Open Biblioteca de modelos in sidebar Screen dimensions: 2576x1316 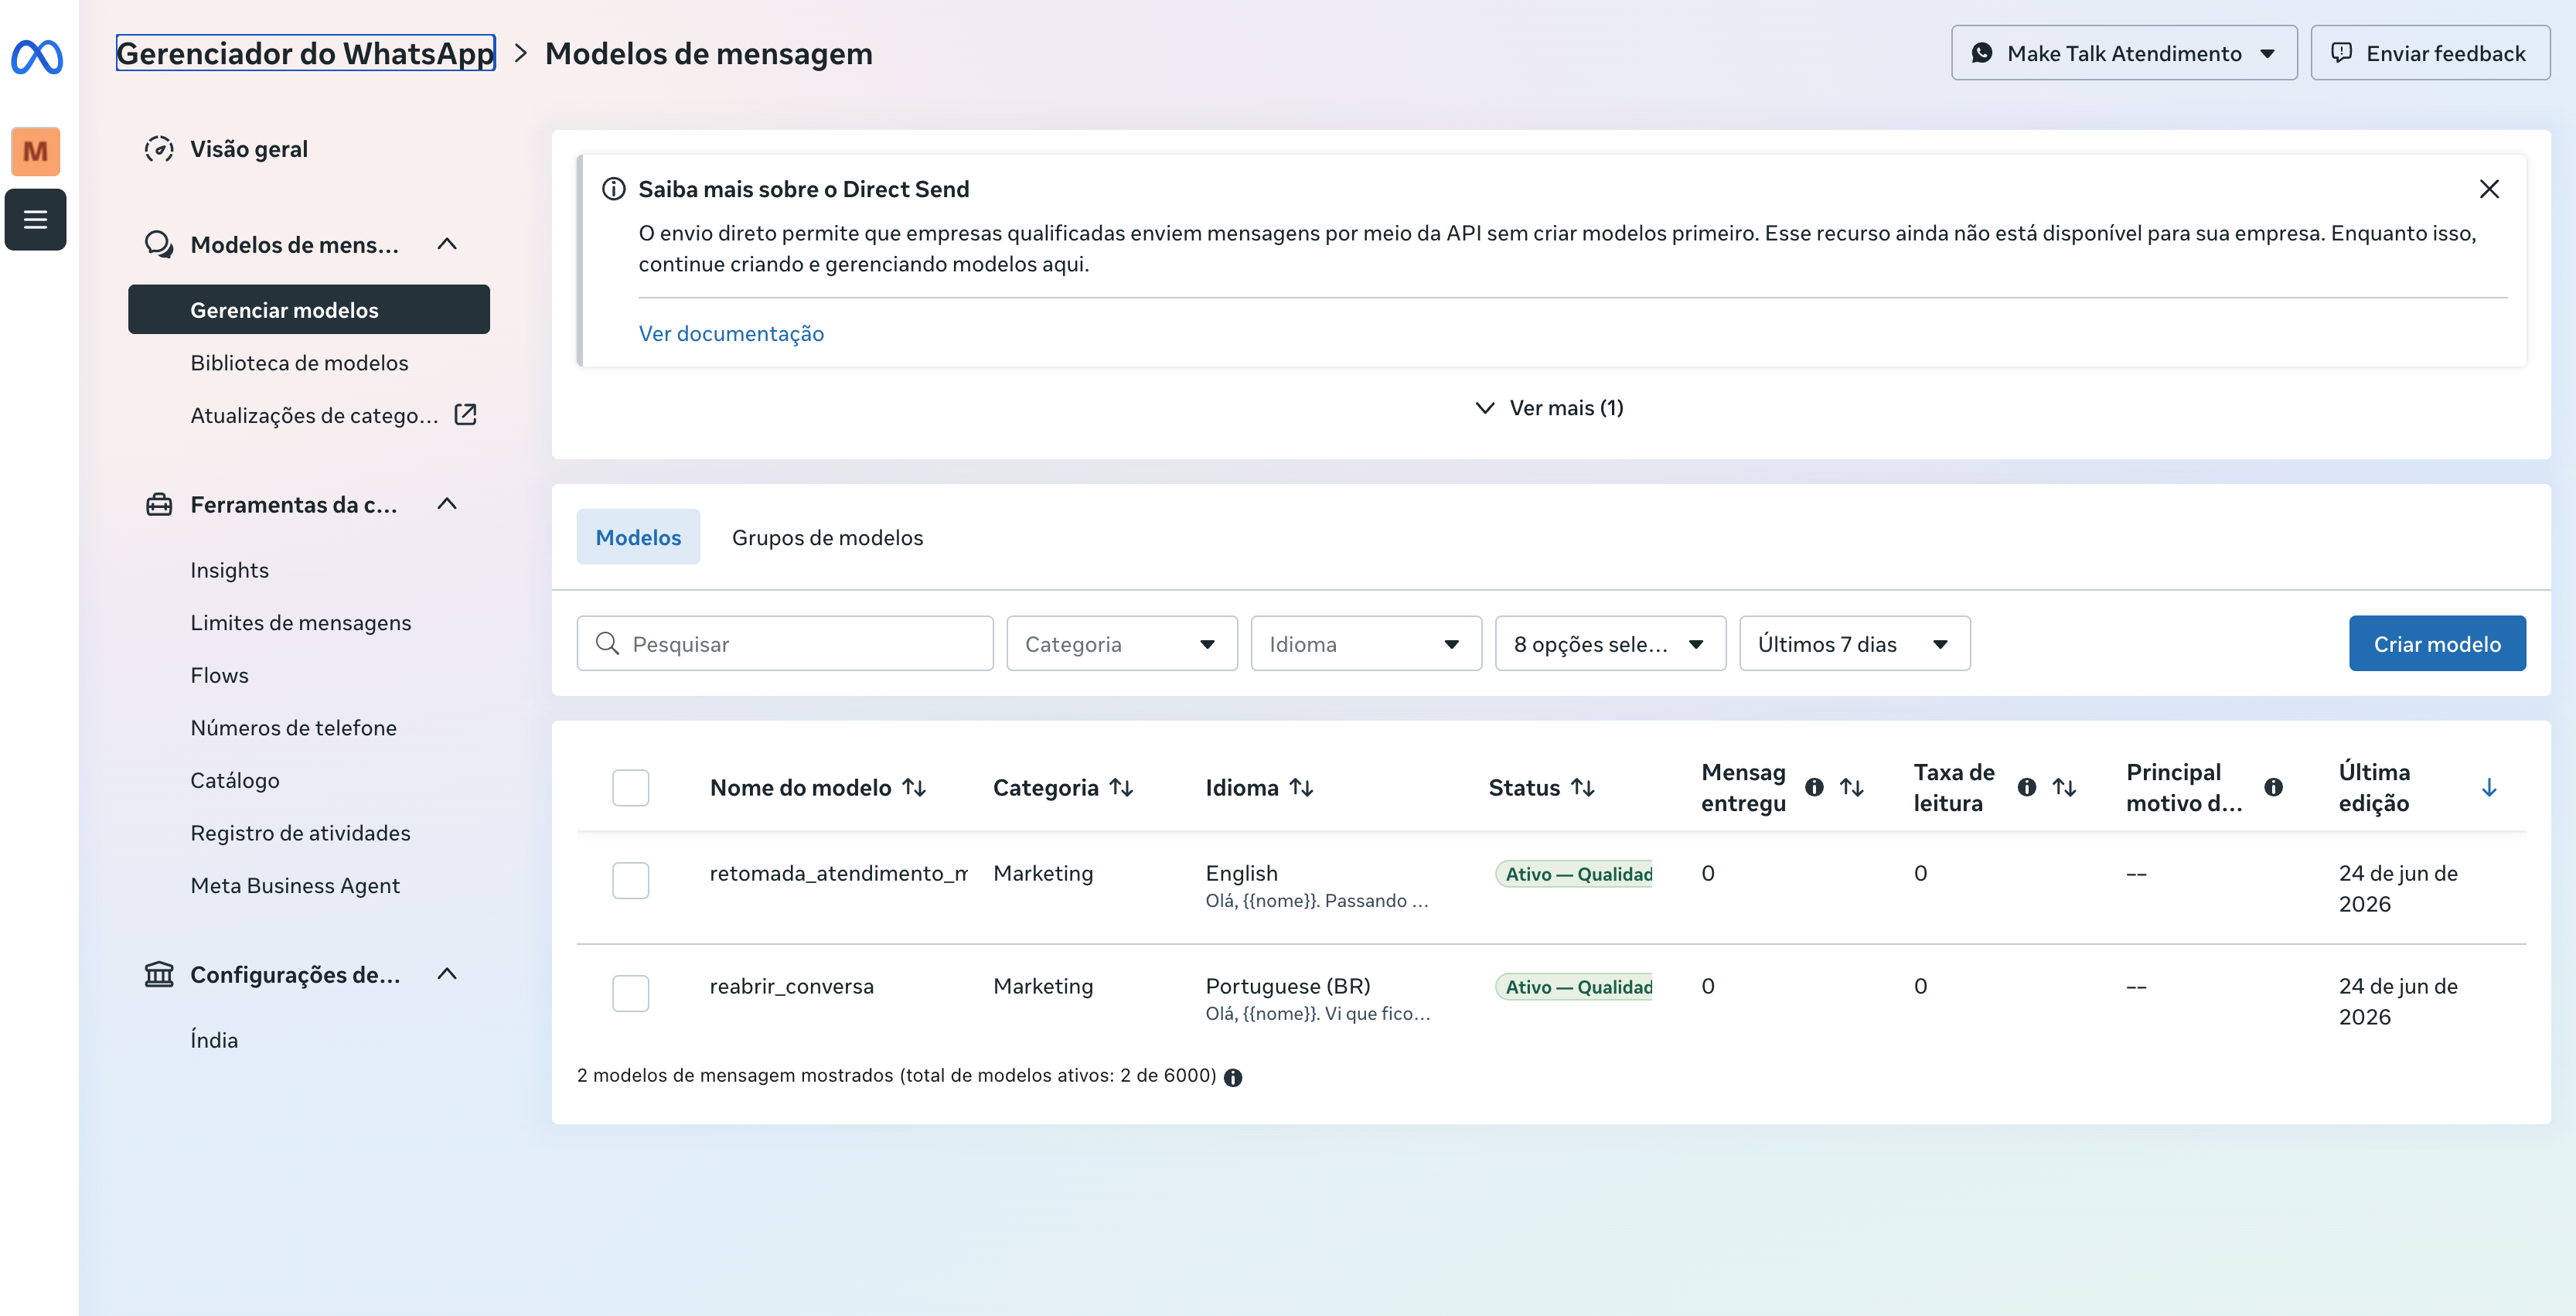coord(299,363)
